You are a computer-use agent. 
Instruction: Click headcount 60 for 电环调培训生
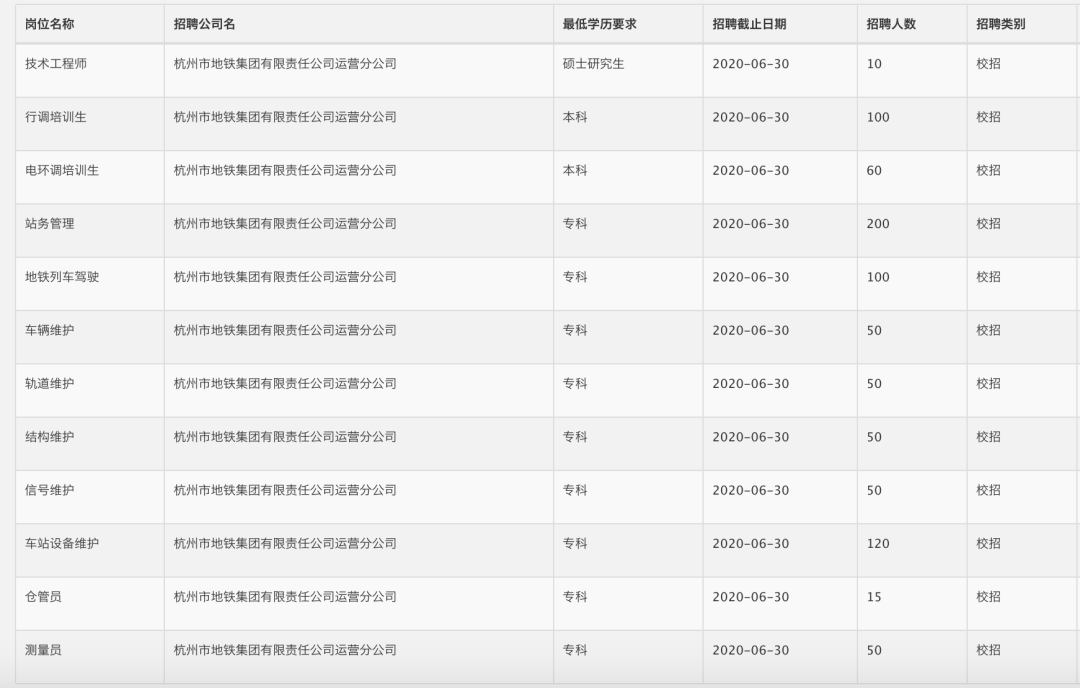pyautogui.click(x=874, y=171)
